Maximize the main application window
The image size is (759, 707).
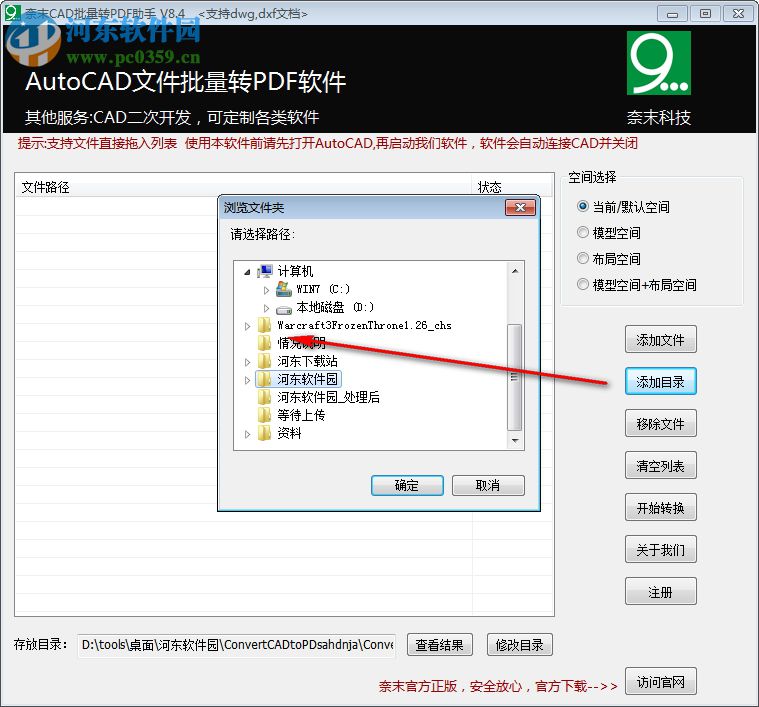(x=705, y=14)
